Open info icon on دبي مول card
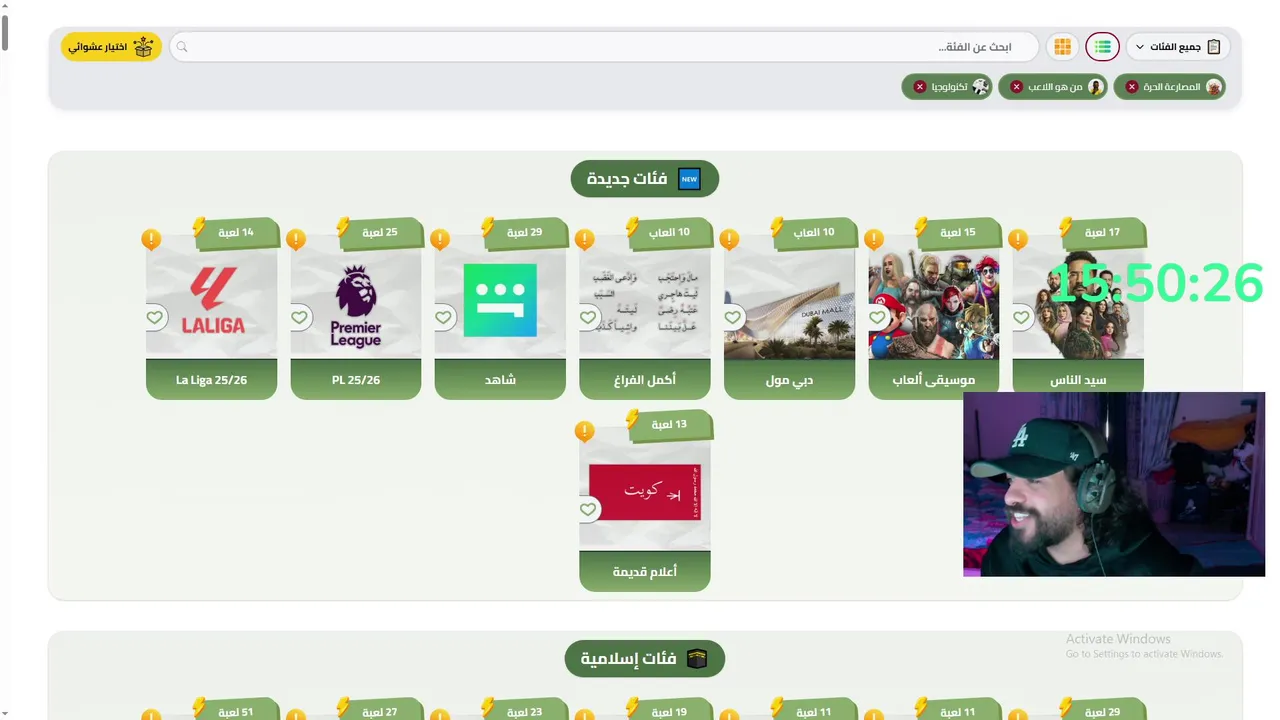The width and height of the screenshot is (1280, 720). 729,239
